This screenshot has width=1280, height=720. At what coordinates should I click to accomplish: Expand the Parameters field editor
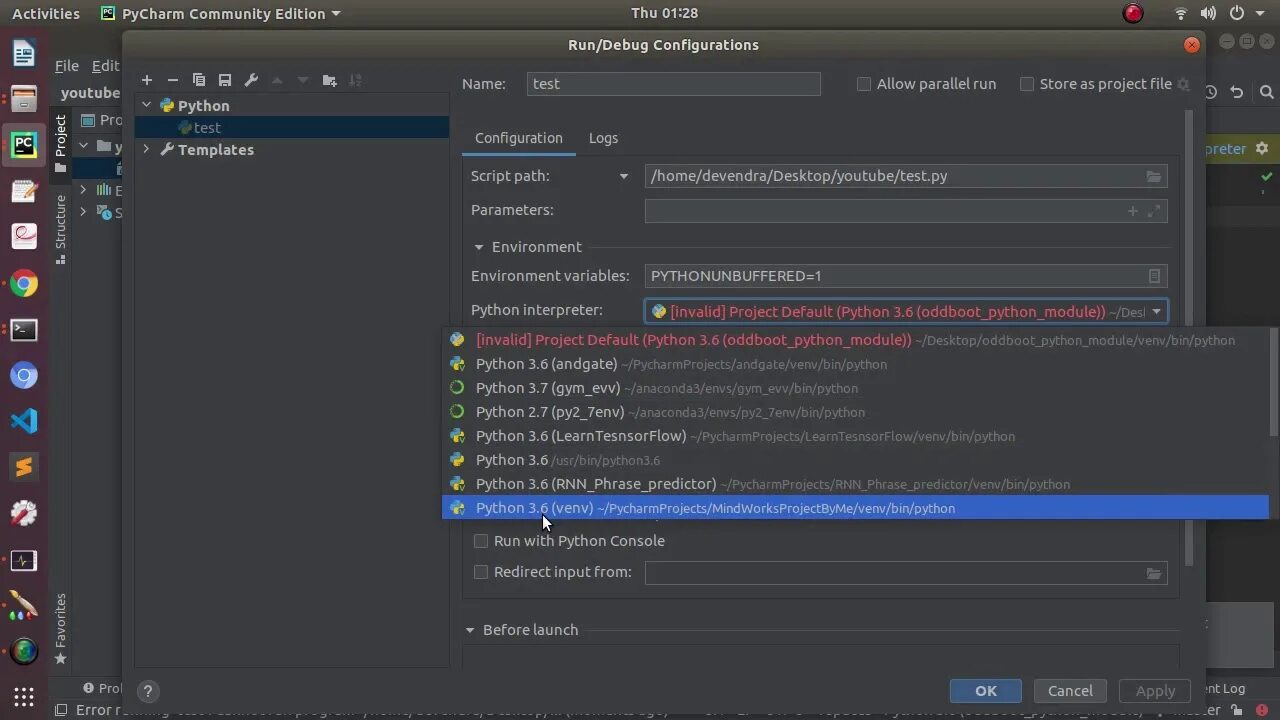1154,210
